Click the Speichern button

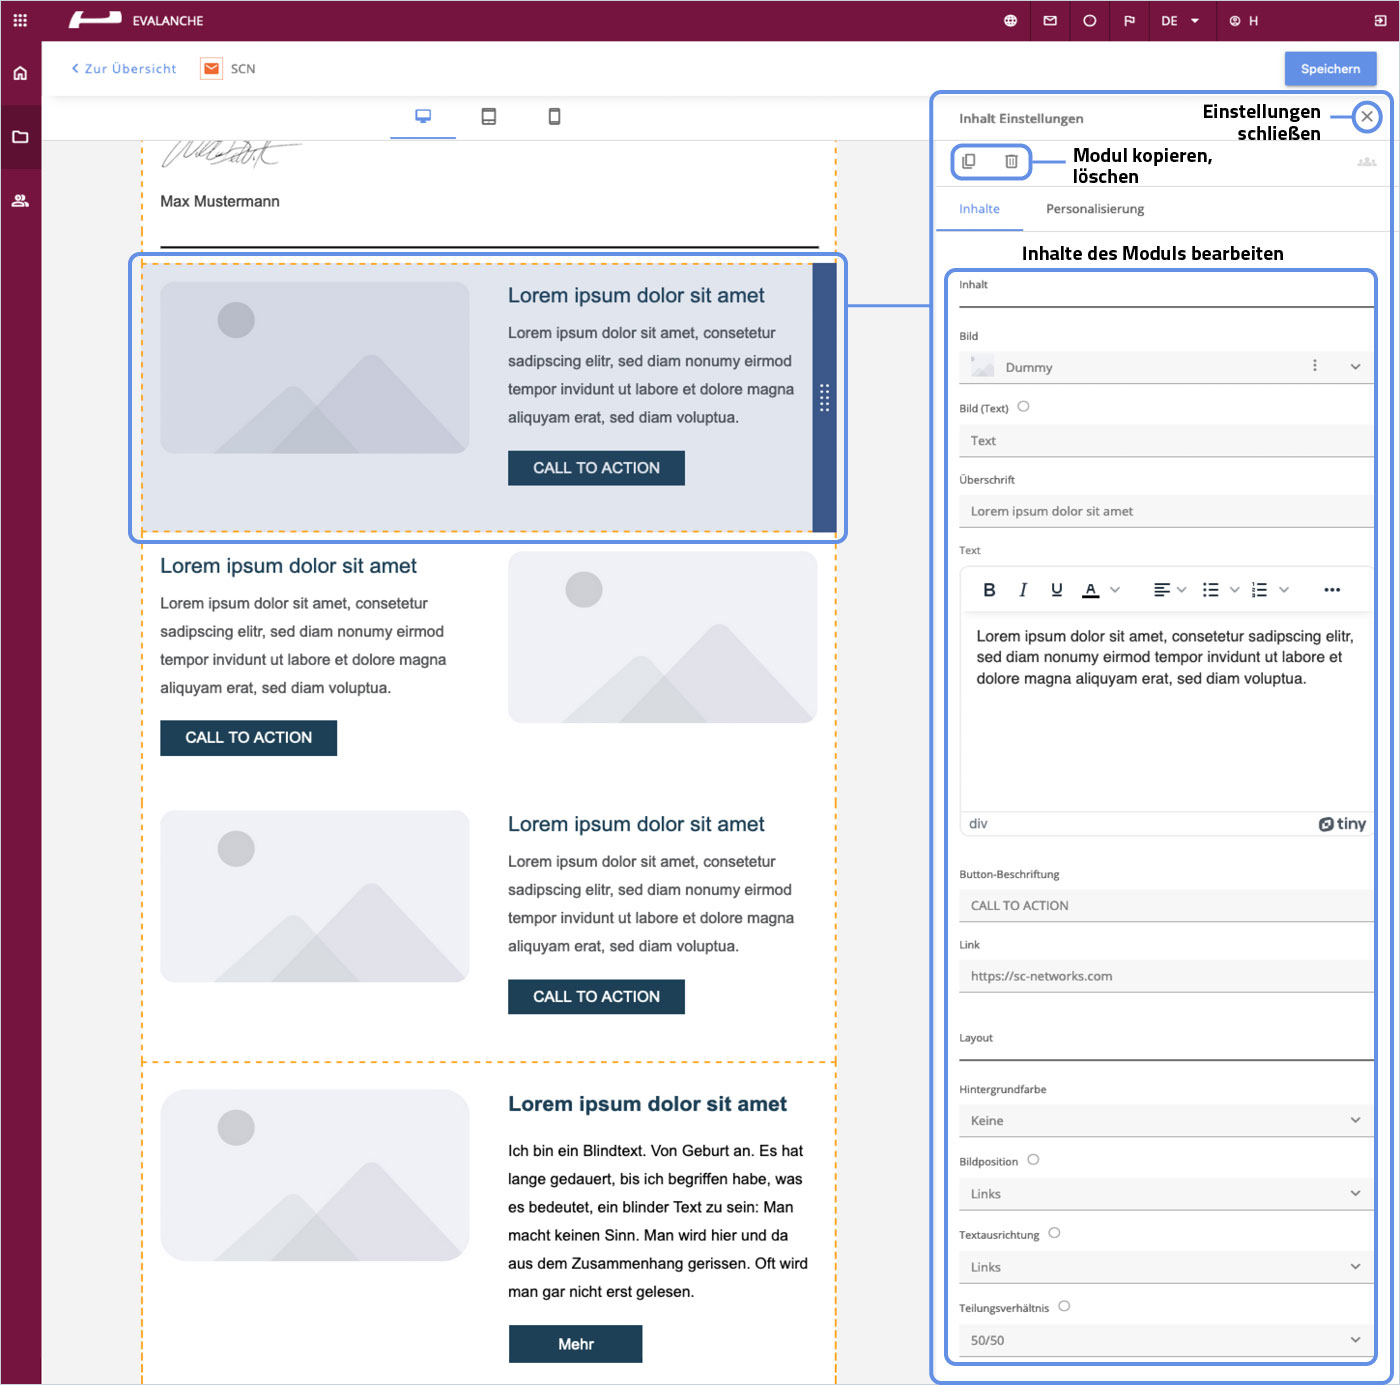(x=1330, y=69)
